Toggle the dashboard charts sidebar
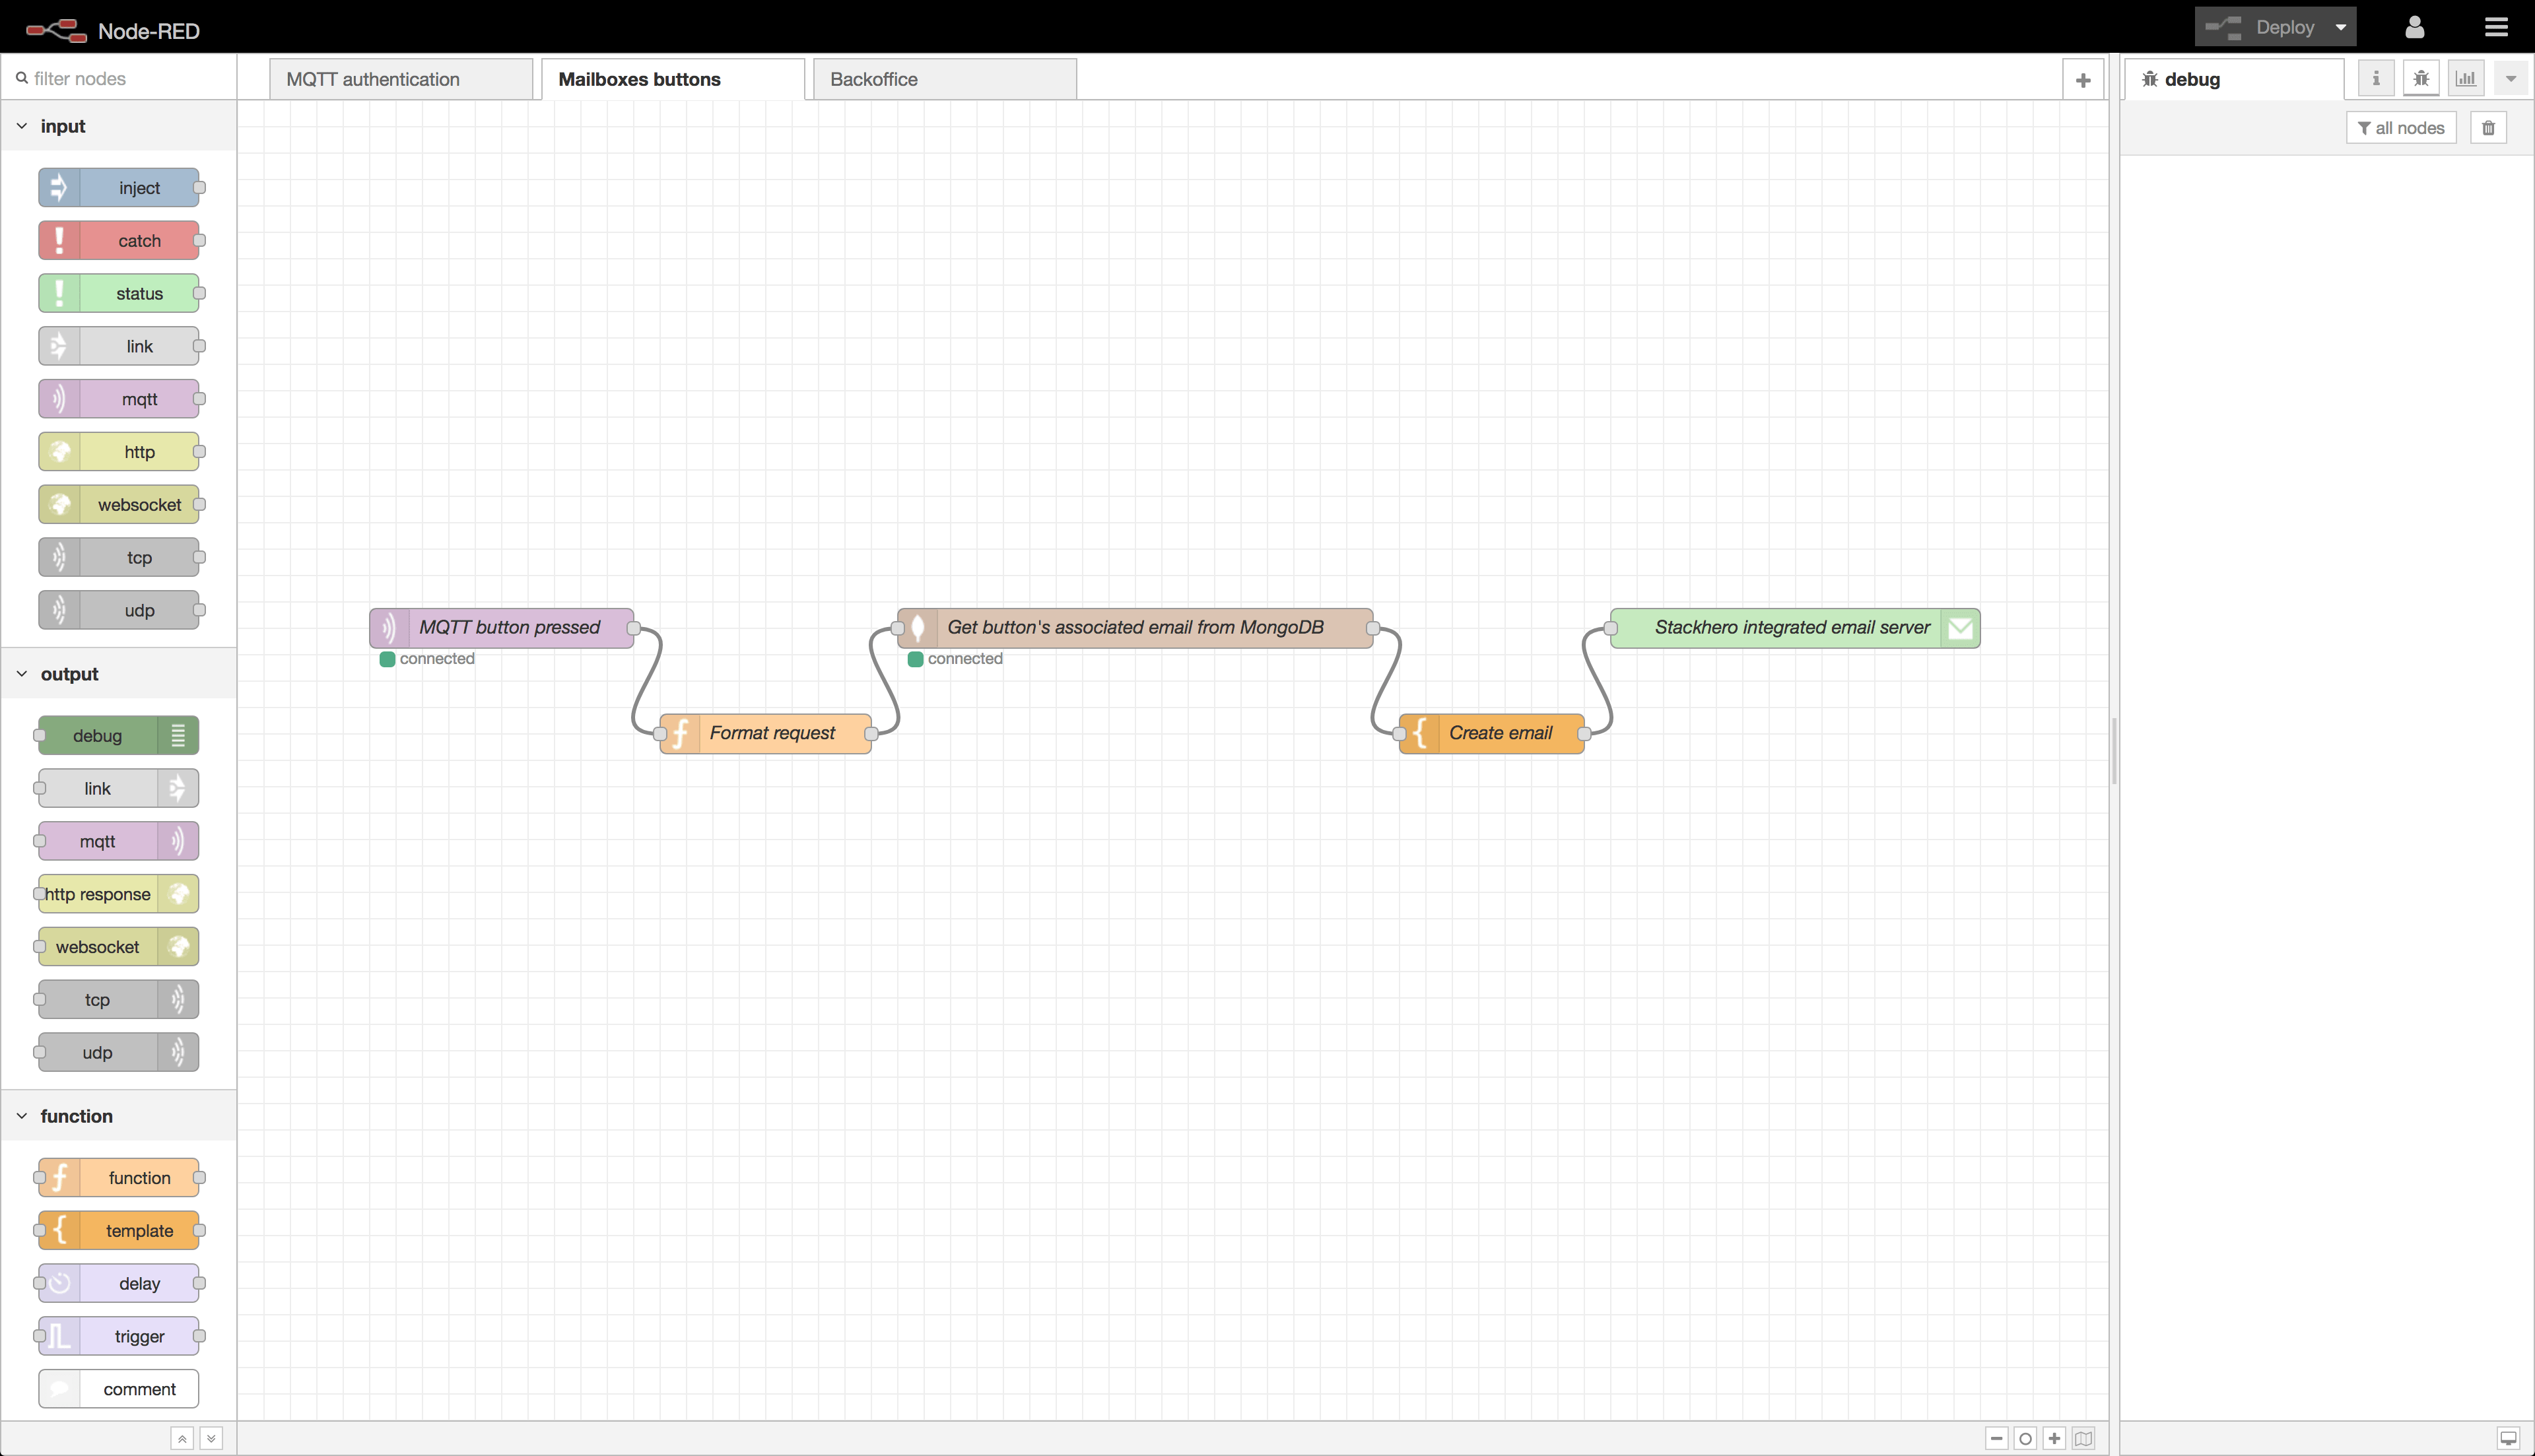2535x1456 pixels. 2466,77
